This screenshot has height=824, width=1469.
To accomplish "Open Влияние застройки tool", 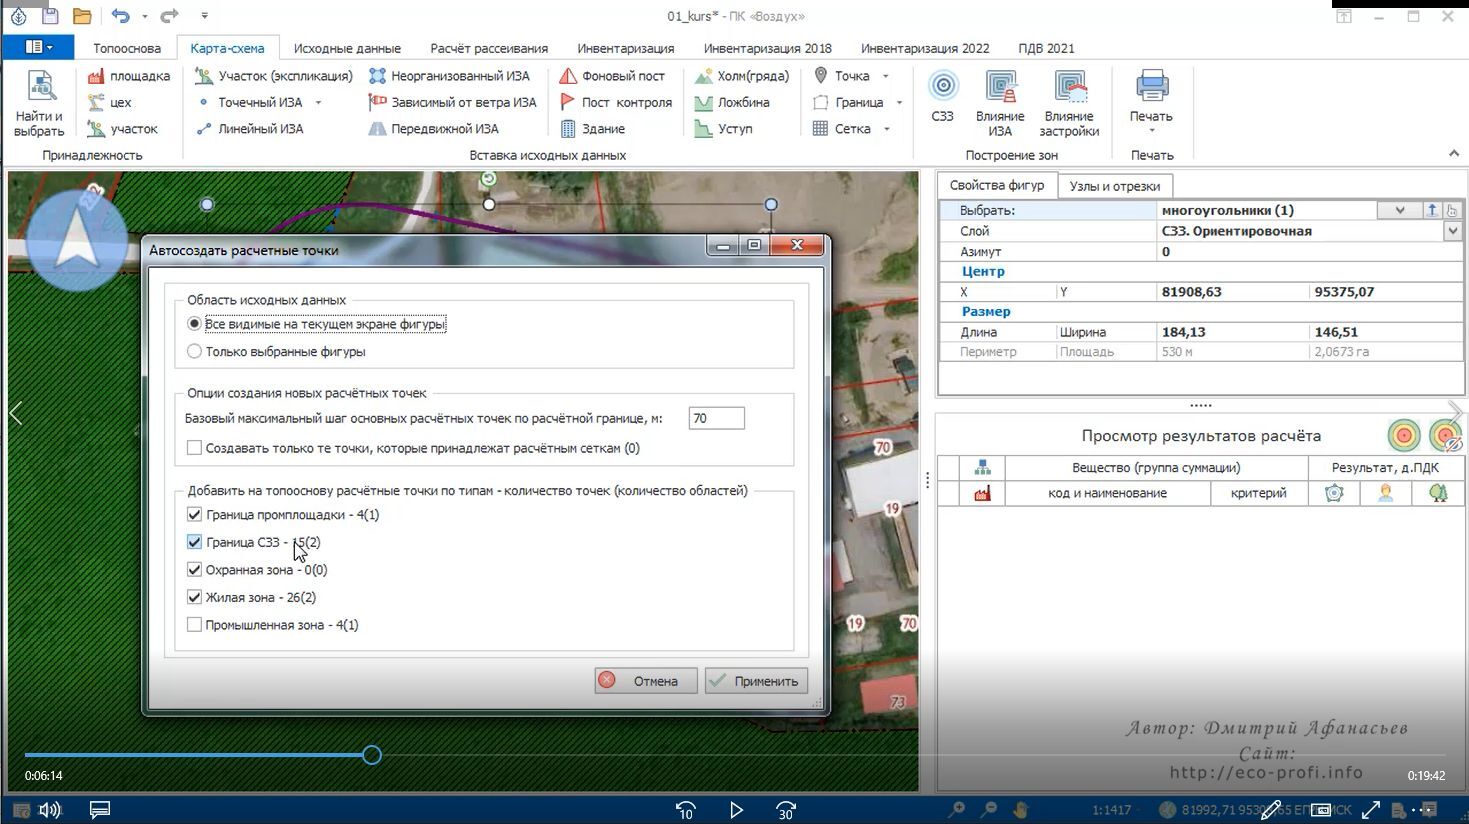I will (1069, 103).
